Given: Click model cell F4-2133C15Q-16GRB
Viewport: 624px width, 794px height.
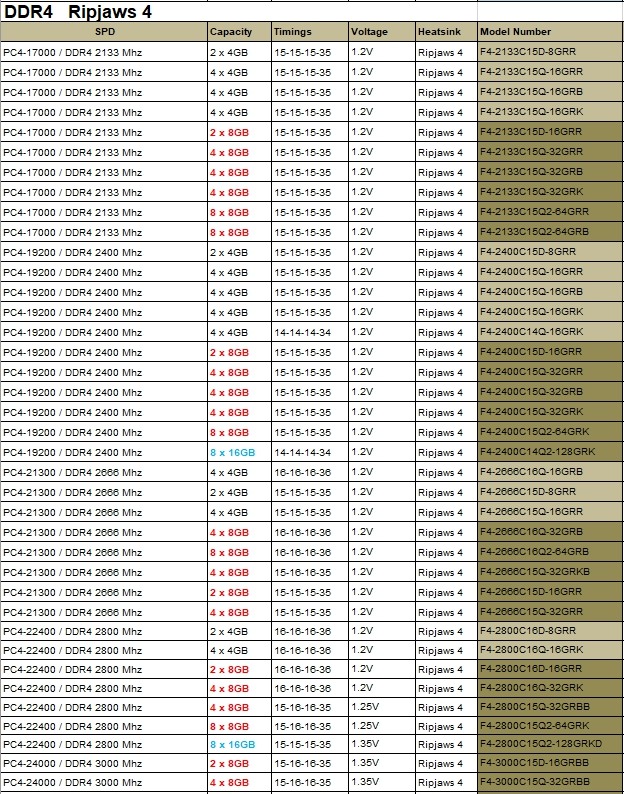Looking at the screenshot, I should [x=550, y=92].
